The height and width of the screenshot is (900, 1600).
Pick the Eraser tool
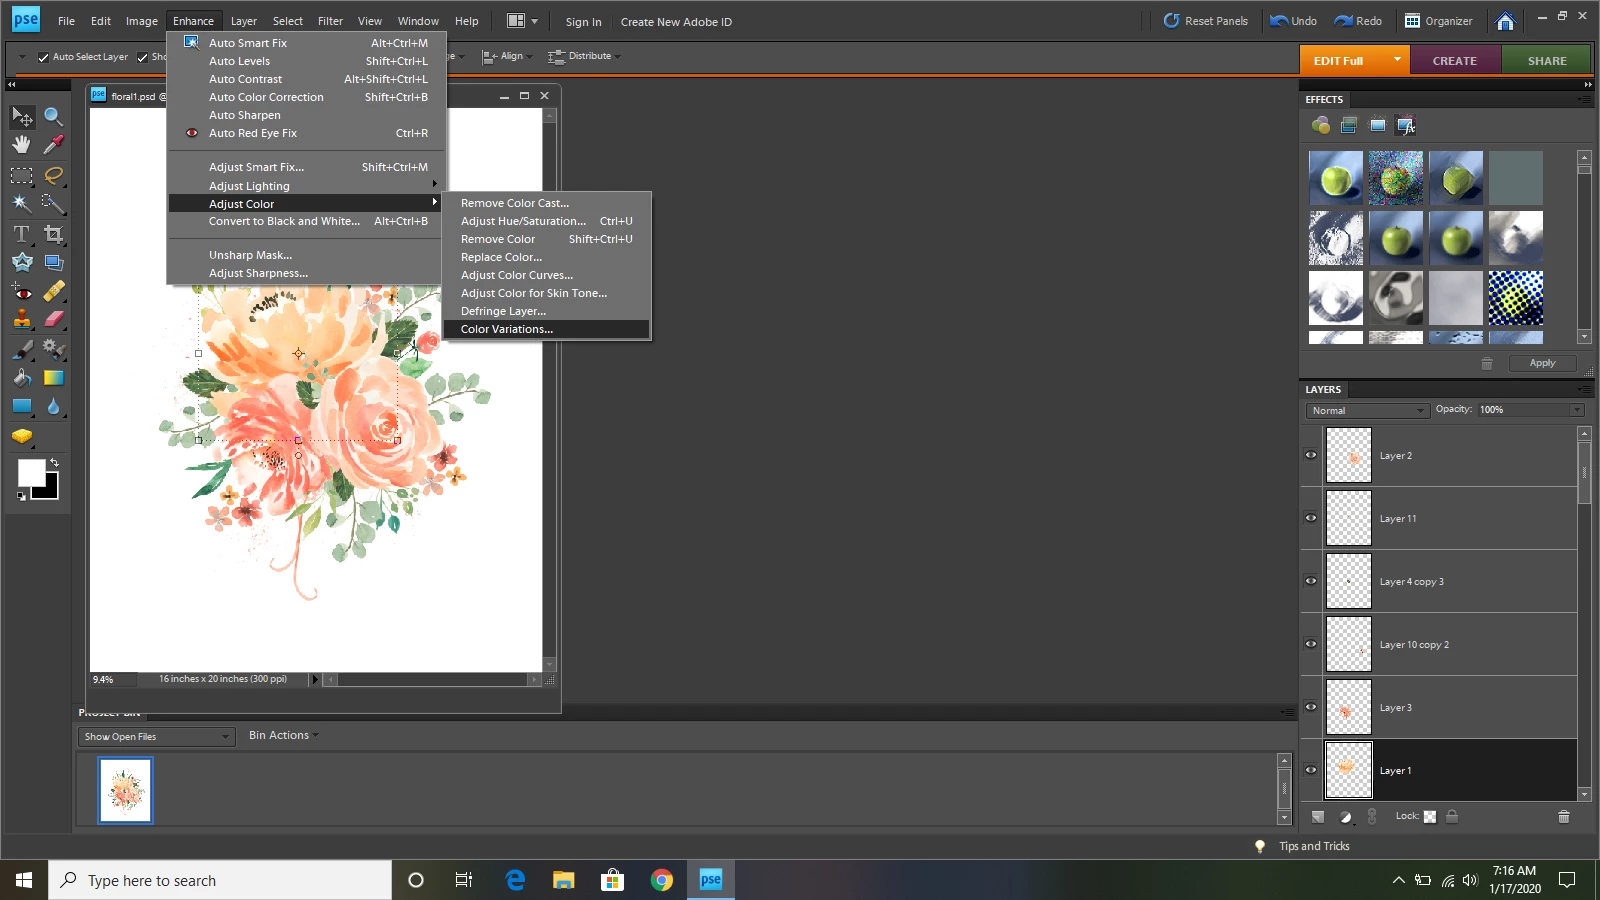tap(54, 319)
